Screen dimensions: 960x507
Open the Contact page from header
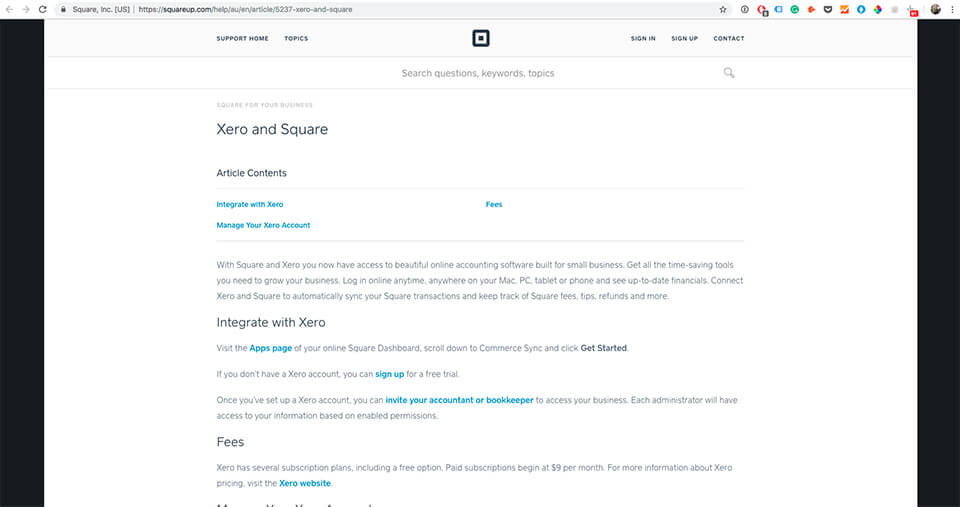tap(729, 39)
